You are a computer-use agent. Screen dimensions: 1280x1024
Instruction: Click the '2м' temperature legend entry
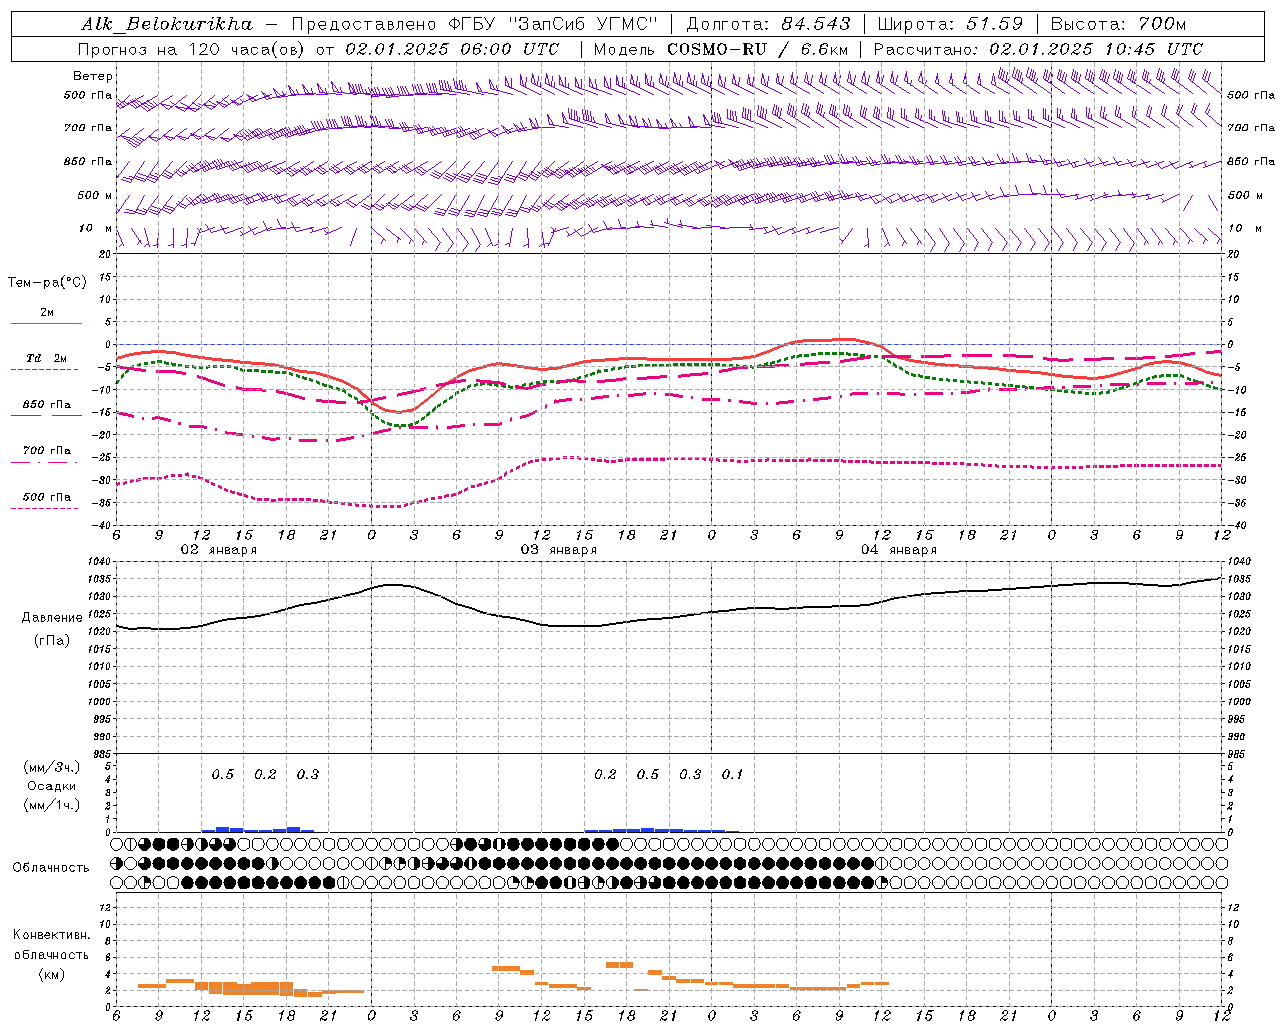[47, 313]
